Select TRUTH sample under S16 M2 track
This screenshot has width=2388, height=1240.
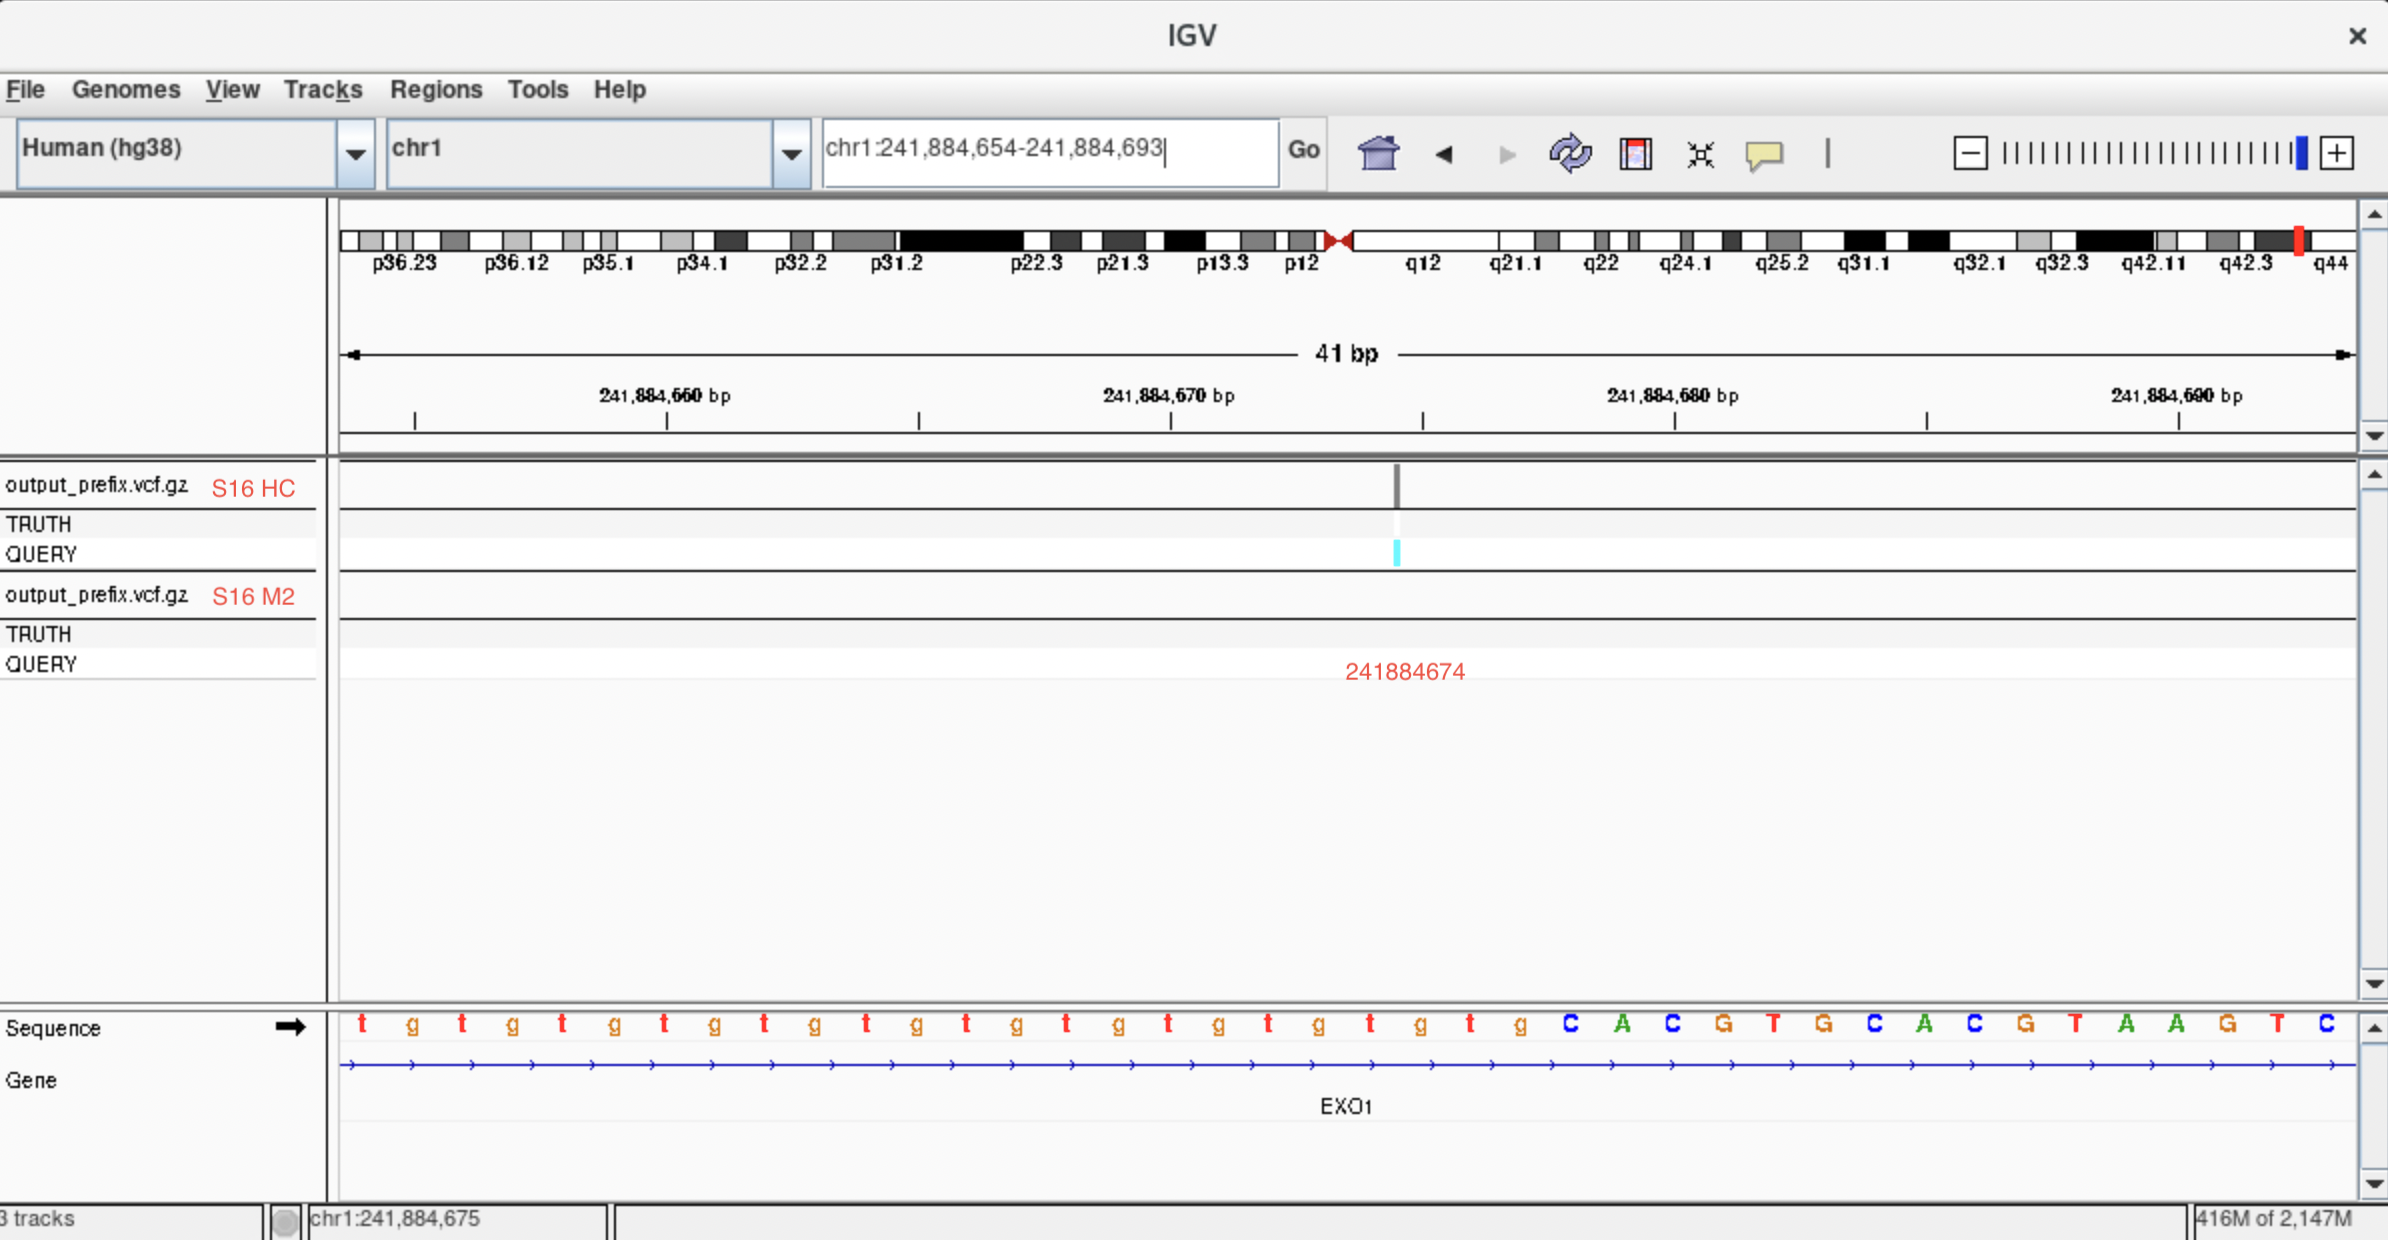click(39, 634)
